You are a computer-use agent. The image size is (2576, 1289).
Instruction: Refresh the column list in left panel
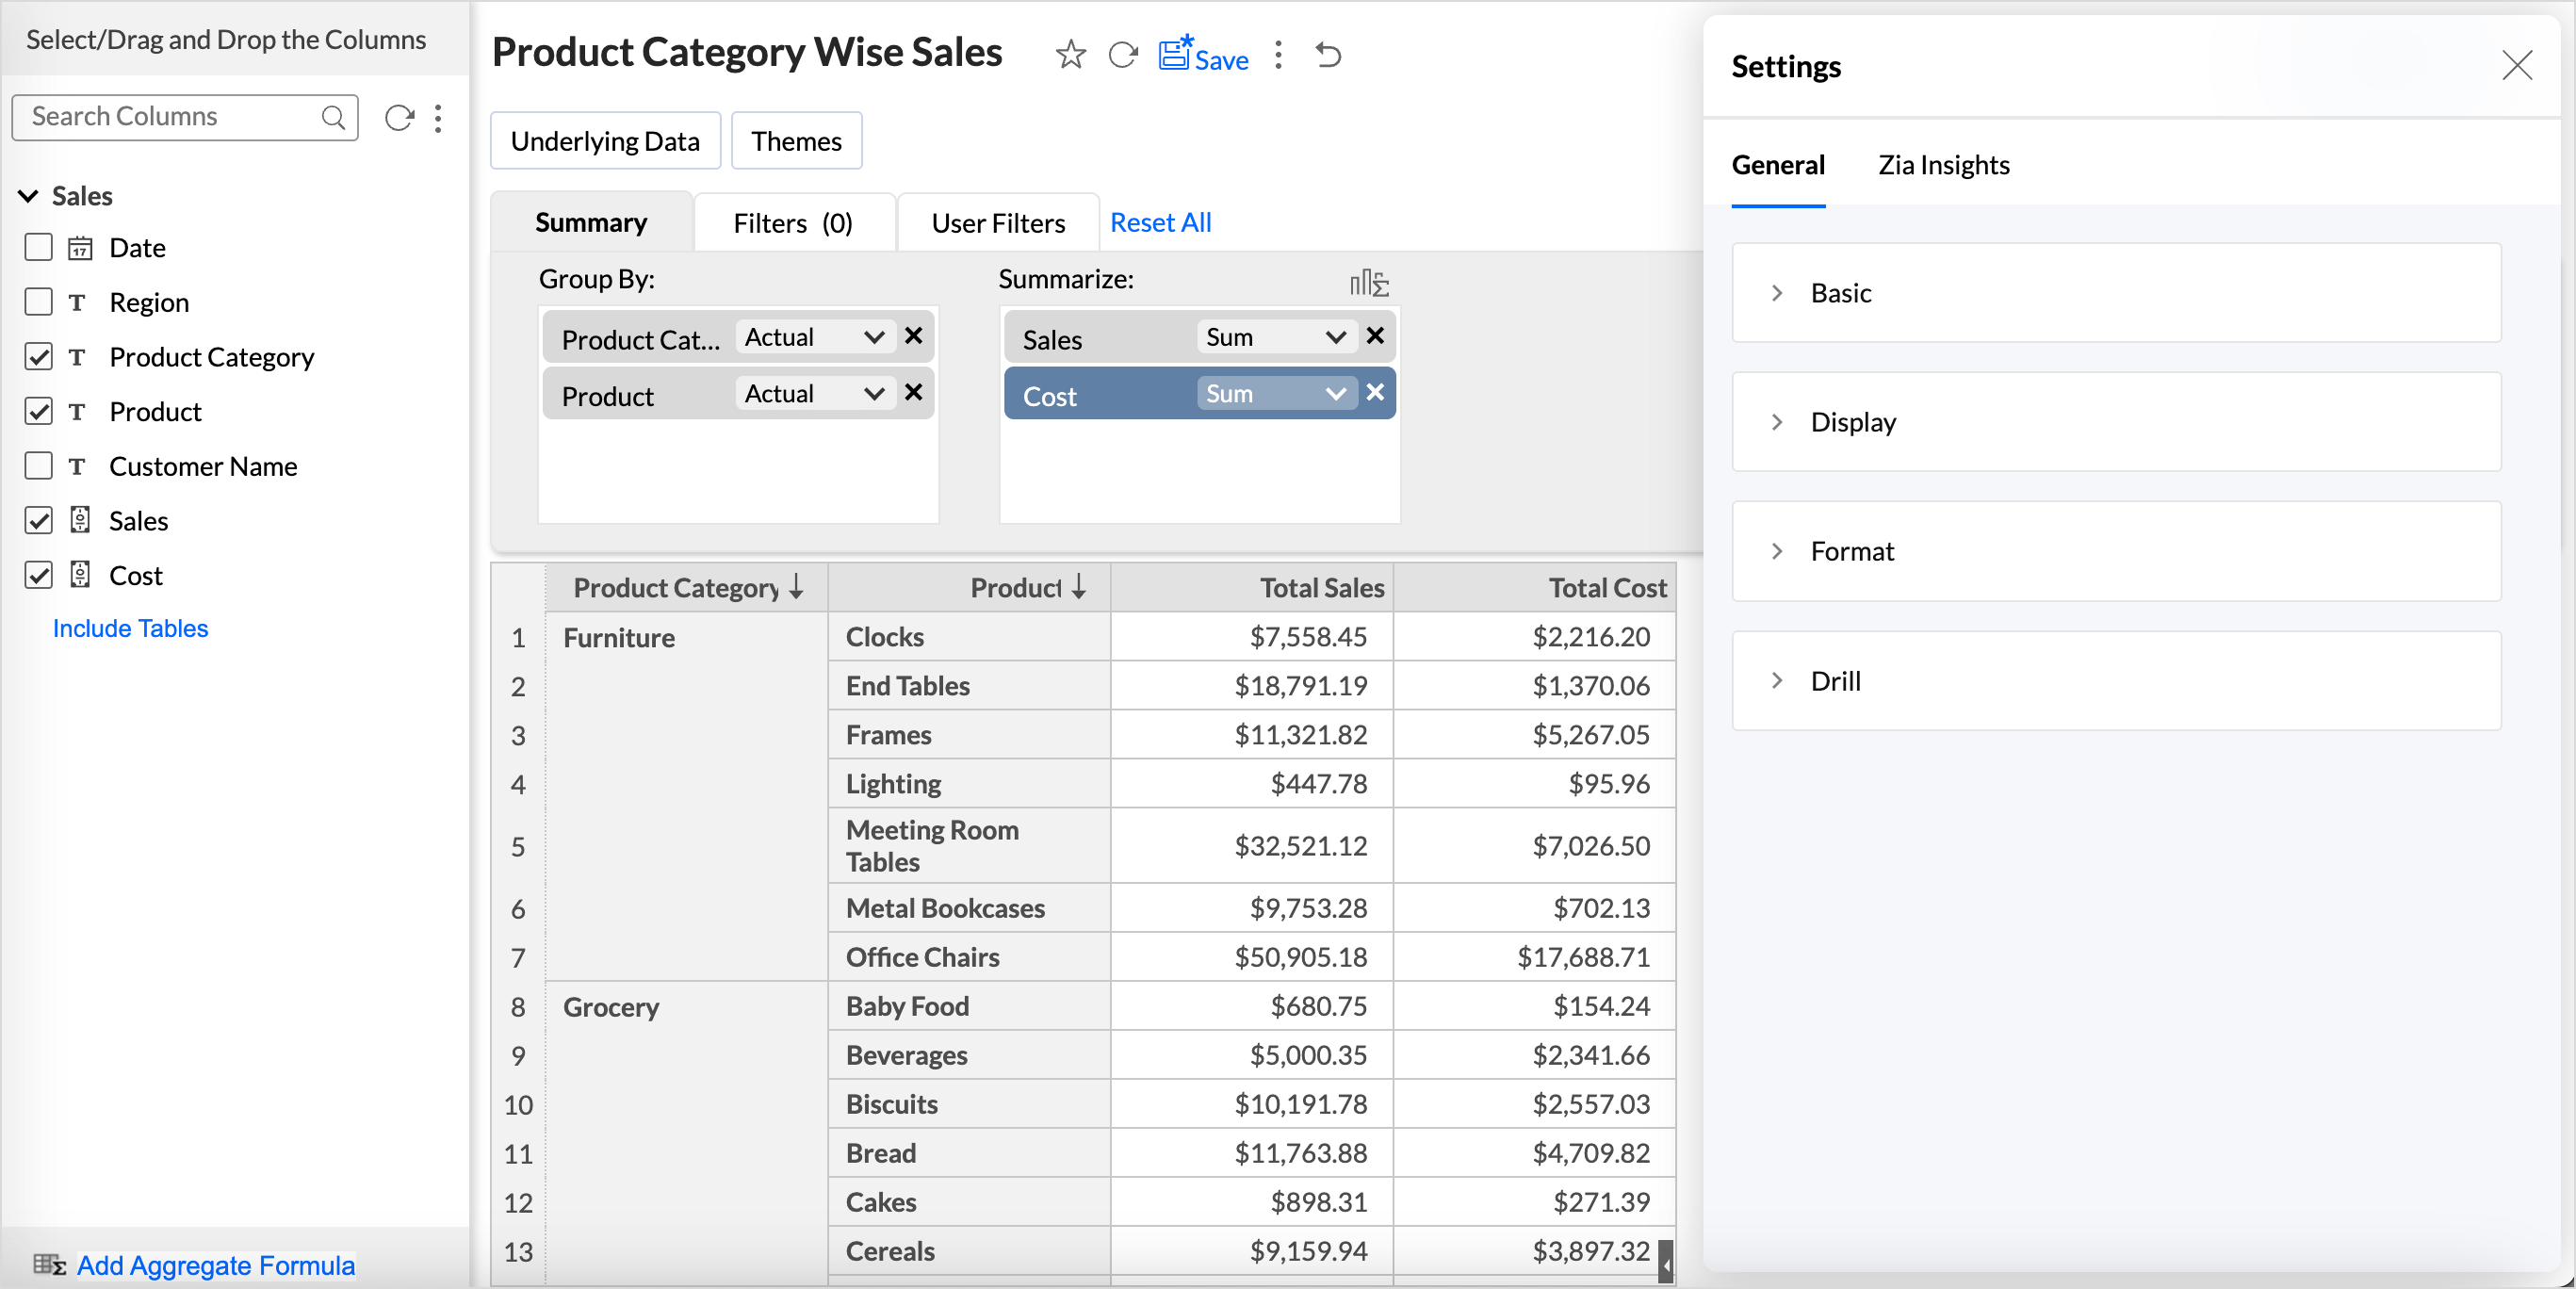(x=399, y=118)
